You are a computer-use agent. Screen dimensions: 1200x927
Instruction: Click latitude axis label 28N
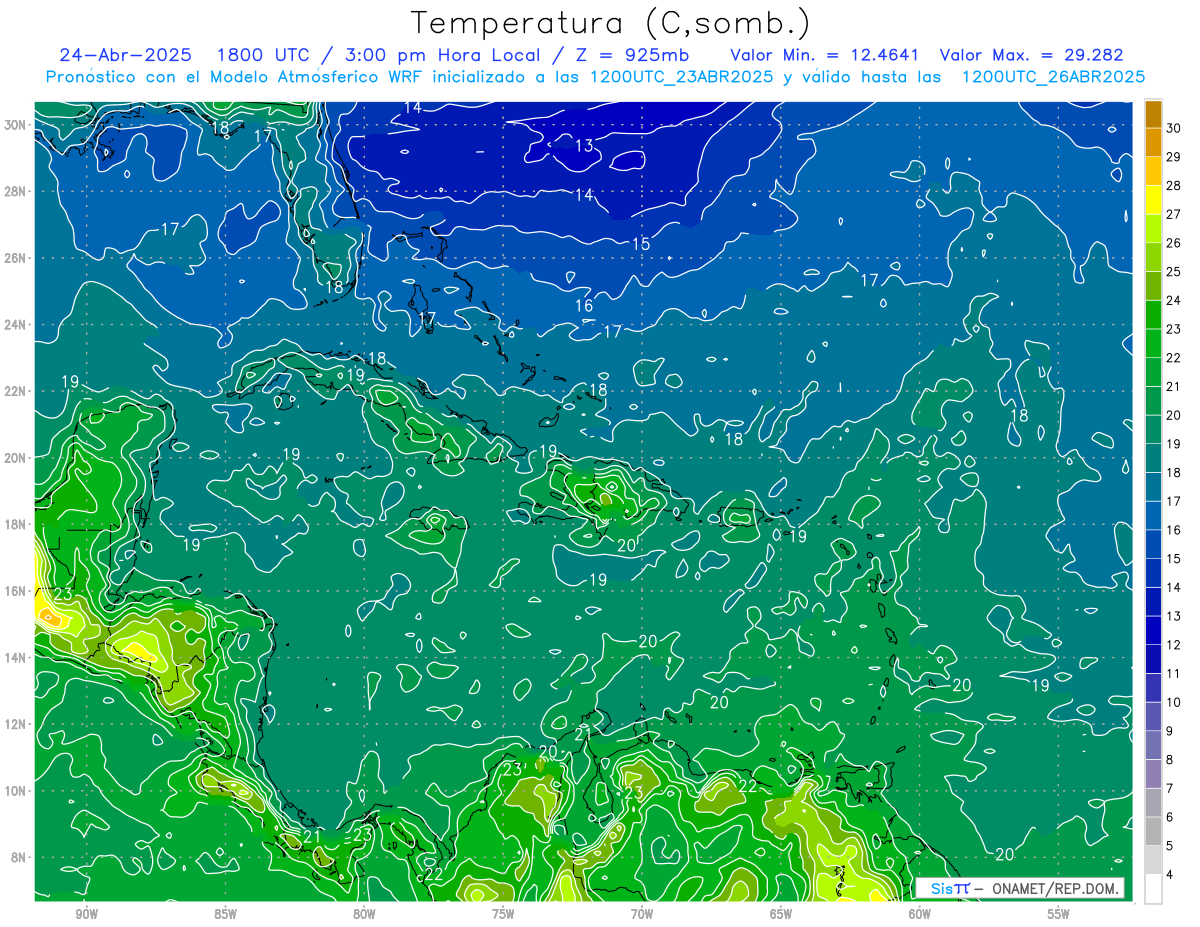tap(14, 191)
